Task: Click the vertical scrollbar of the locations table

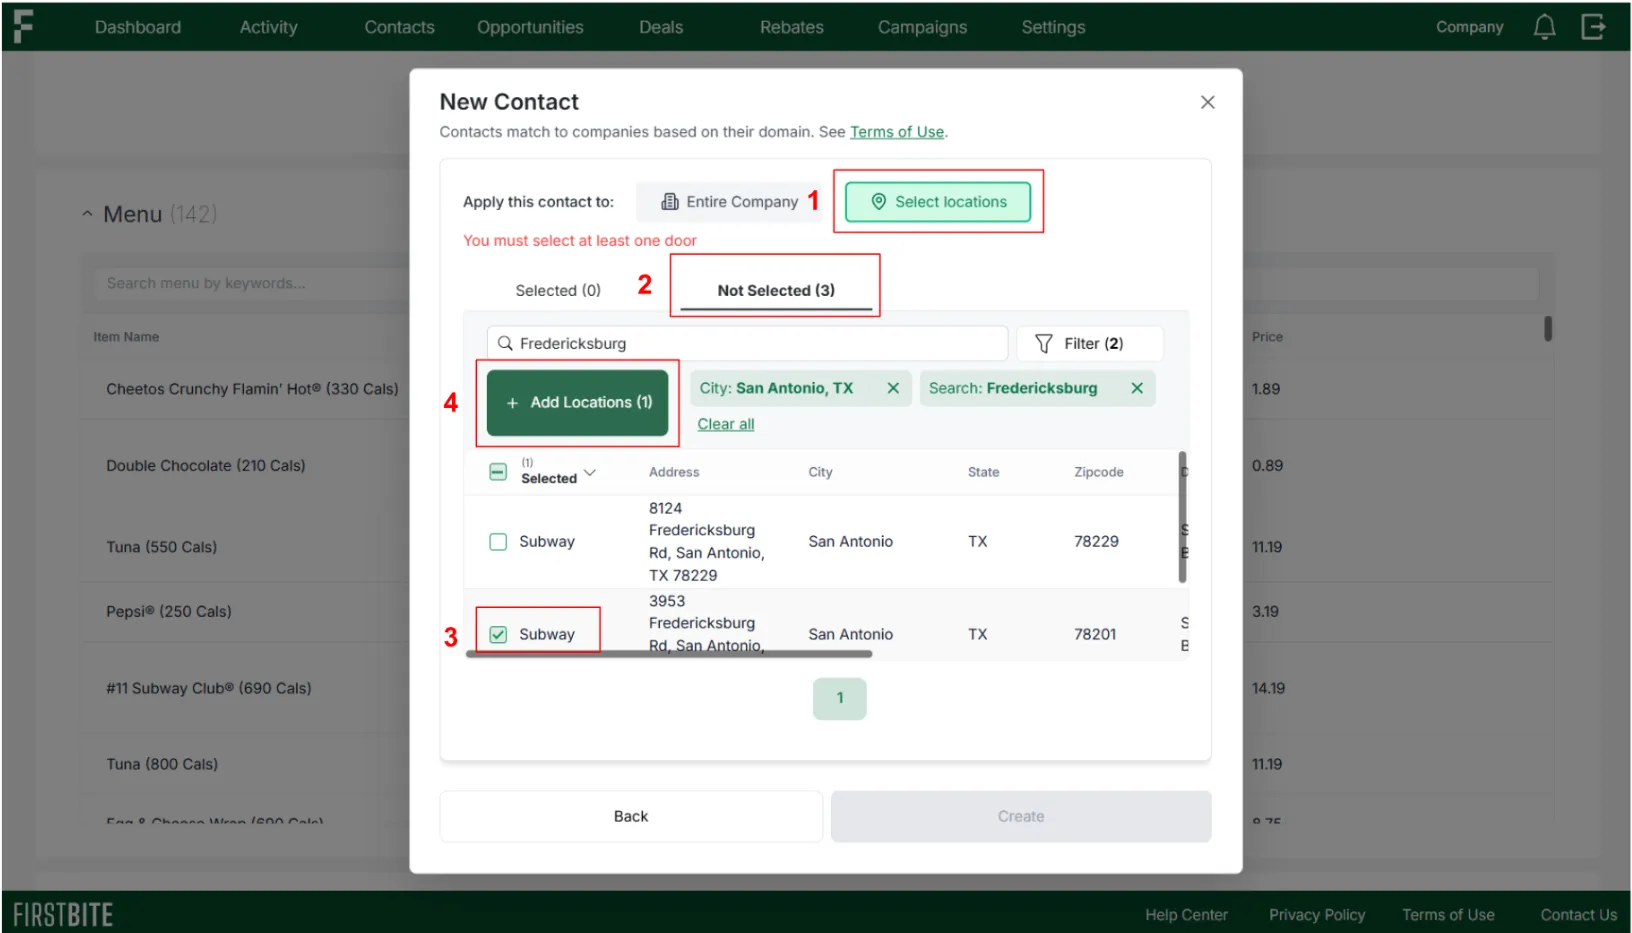Action: [1183, 517]
